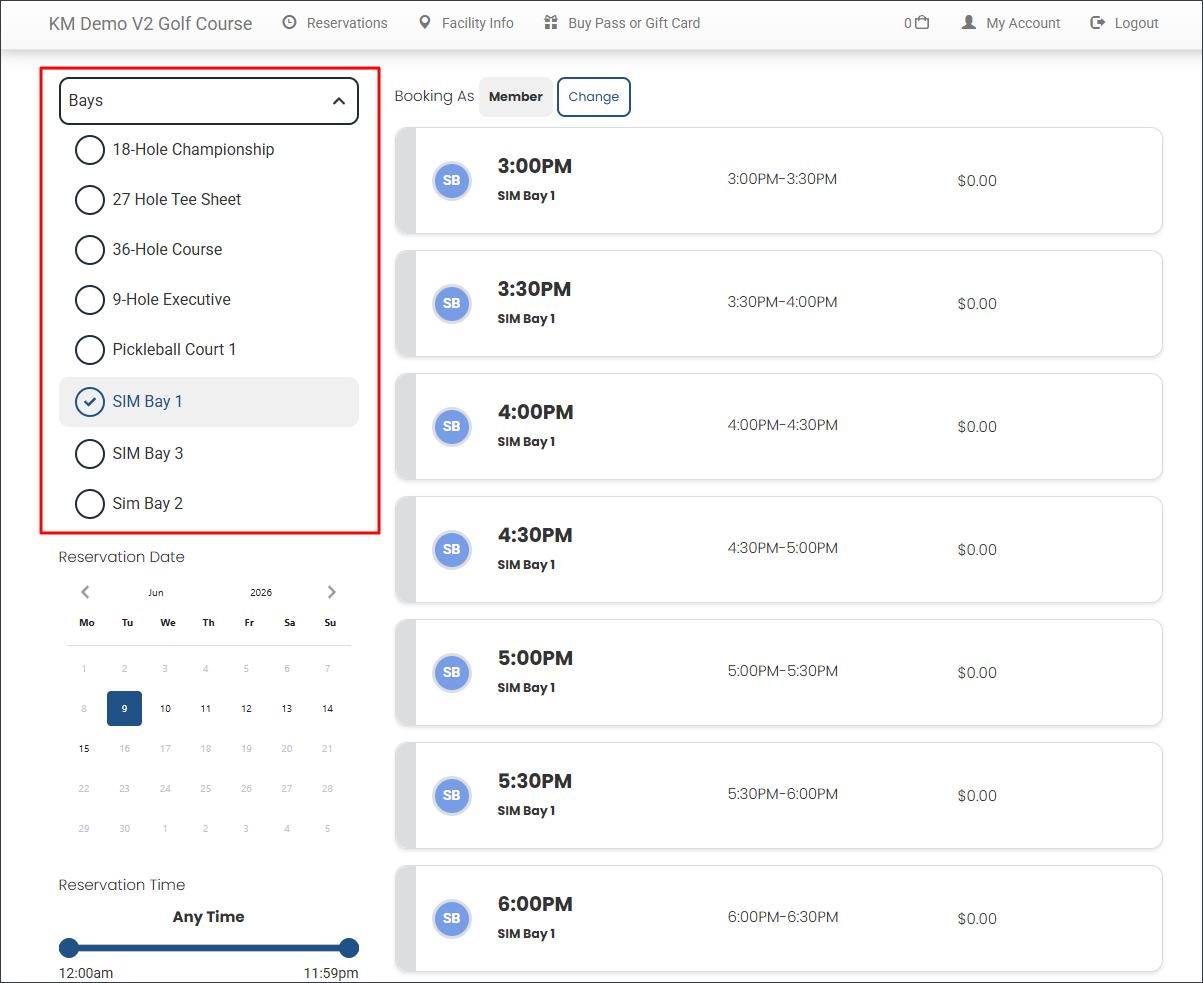1203x983 pixels.
Task: Click the 12:00am time slider handle
Action: click(69, 948)
